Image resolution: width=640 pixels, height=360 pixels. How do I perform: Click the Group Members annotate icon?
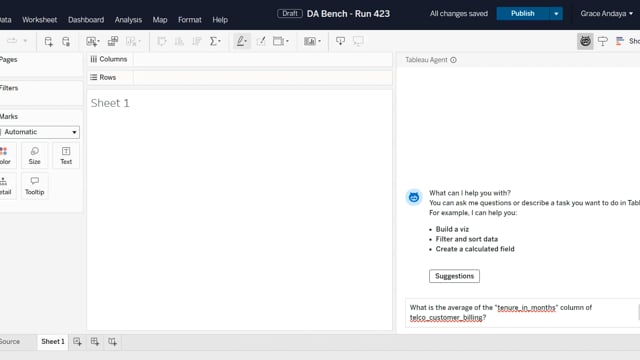point(260,41)
